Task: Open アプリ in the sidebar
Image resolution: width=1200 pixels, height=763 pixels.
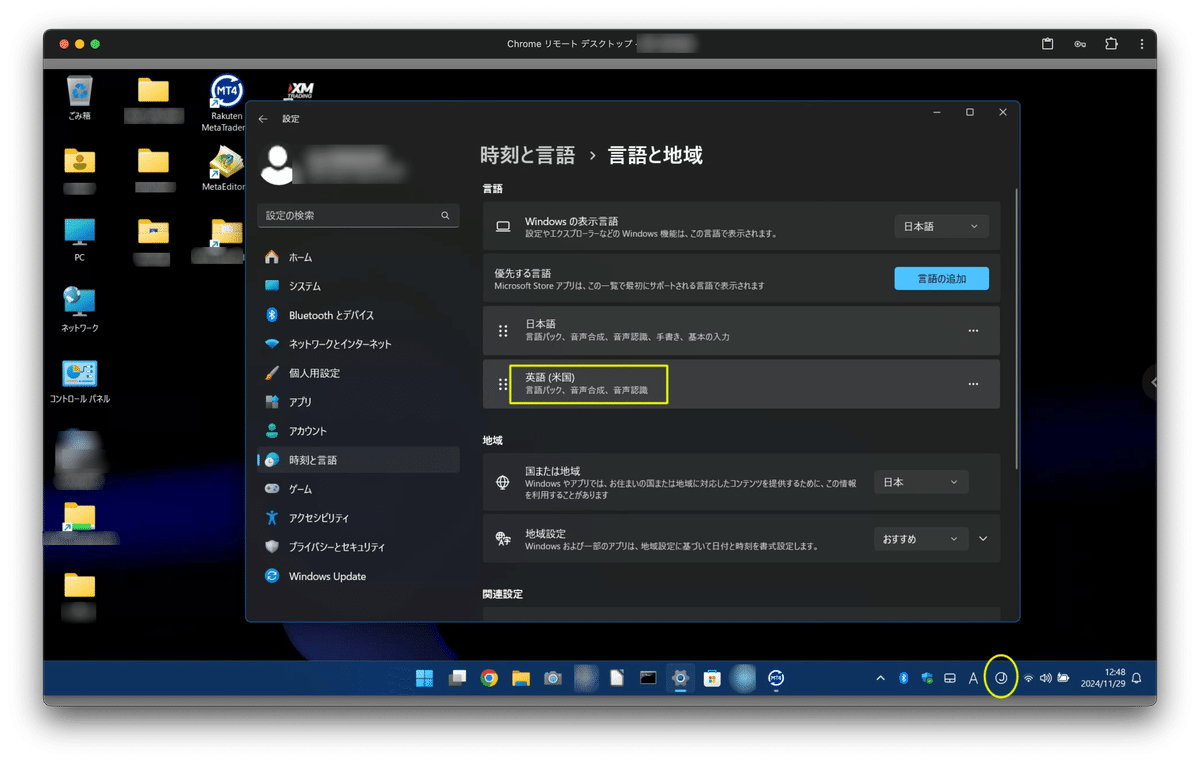Action: tap(358, 402)
